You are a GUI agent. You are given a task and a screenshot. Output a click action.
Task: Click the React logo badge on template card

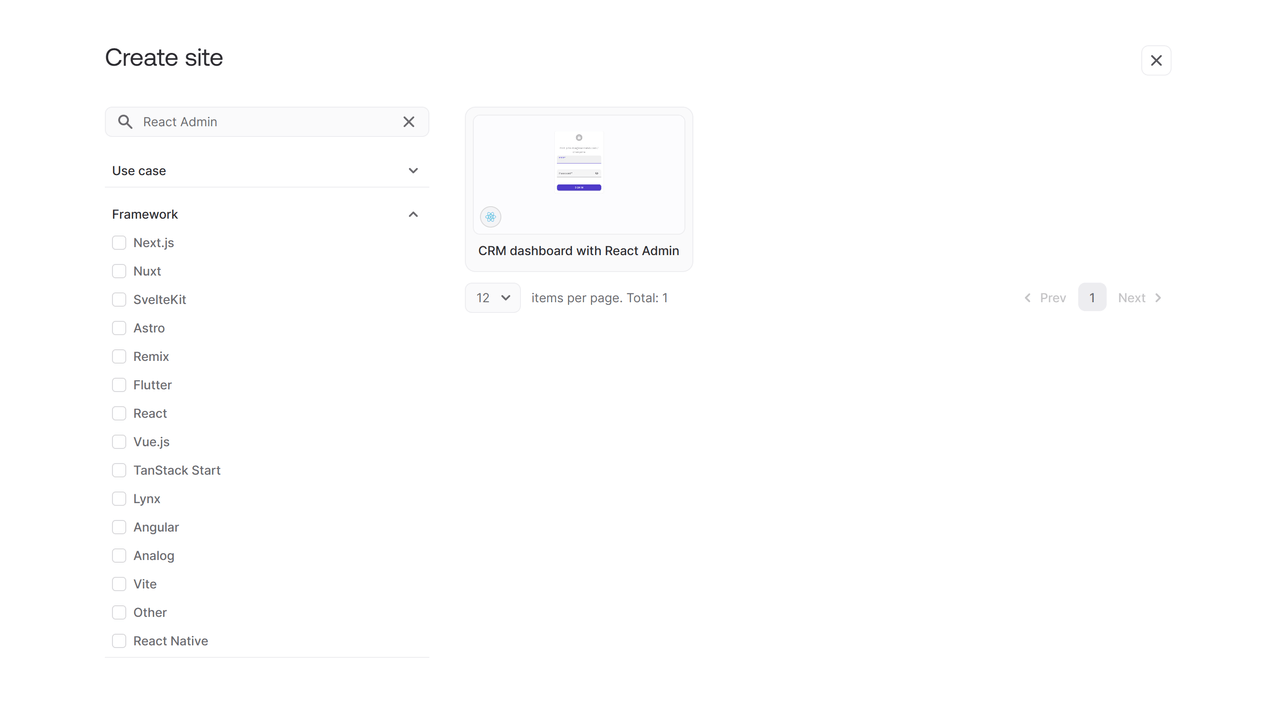tap(490, 217)
